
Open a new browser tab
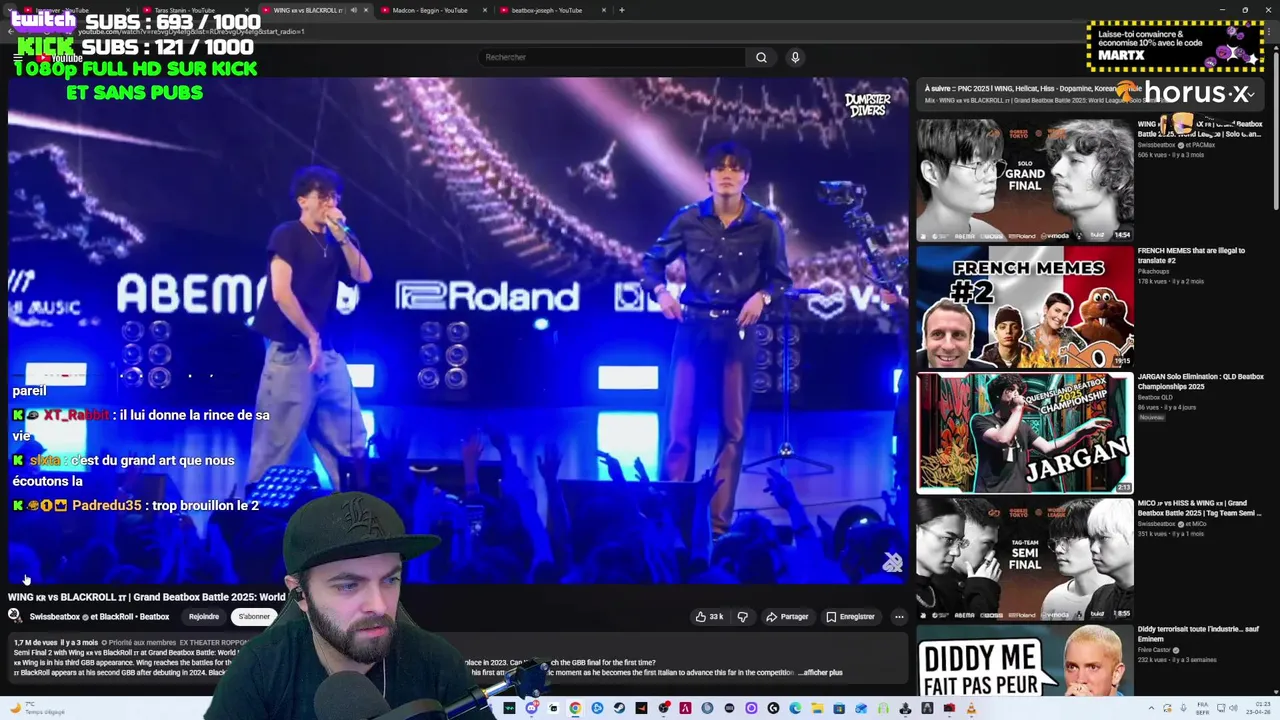(622, 10)
